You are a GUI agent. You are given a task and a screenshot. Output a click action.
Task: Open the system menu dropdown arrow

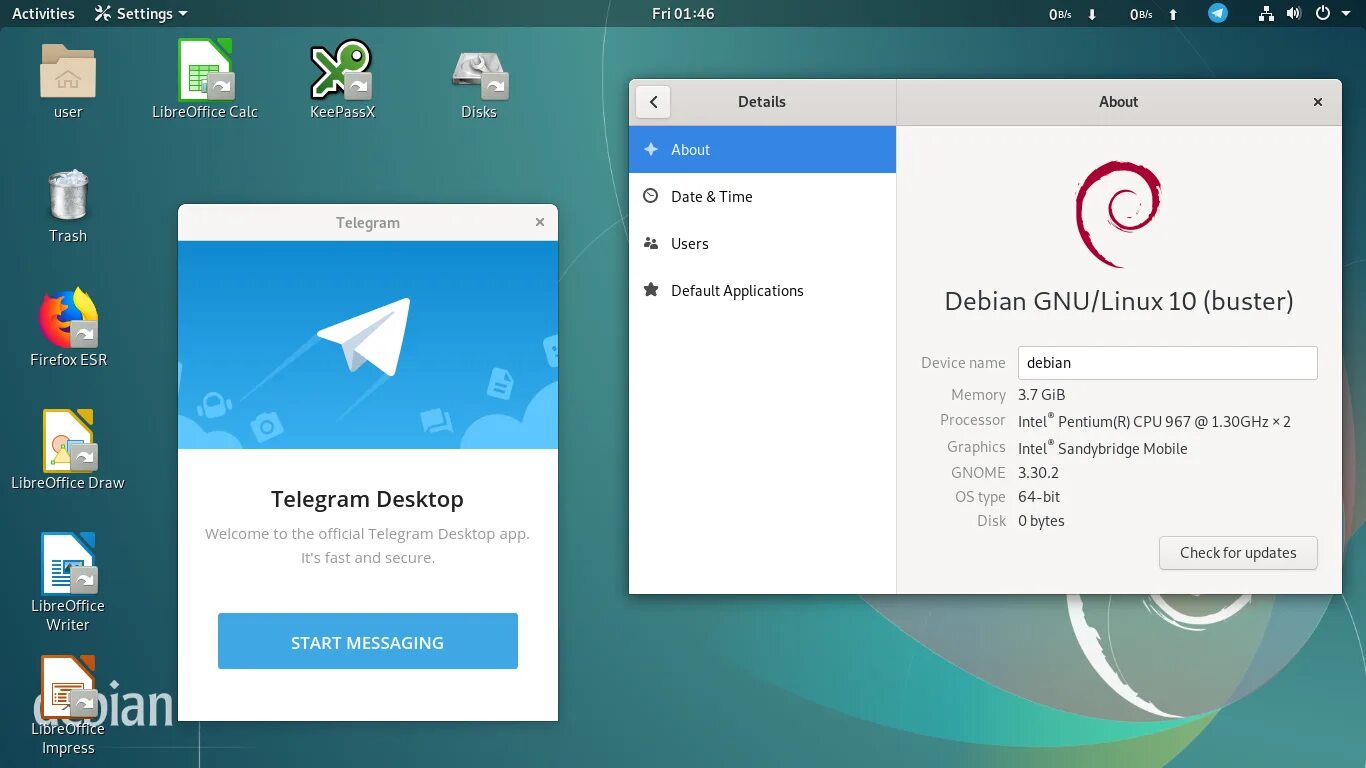click(x=1346, y=14)
